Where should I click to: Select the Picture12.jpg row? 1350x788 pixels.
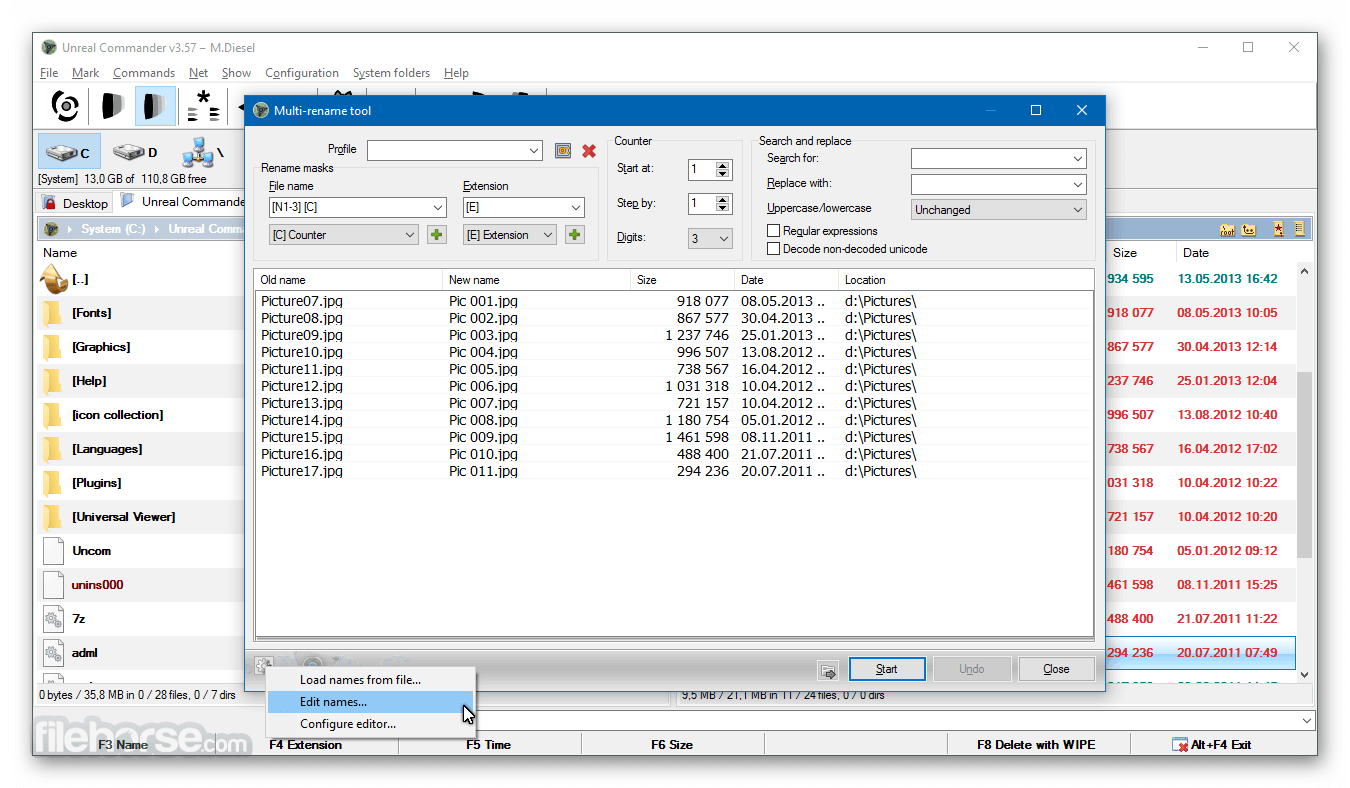[x=674, y=386]
